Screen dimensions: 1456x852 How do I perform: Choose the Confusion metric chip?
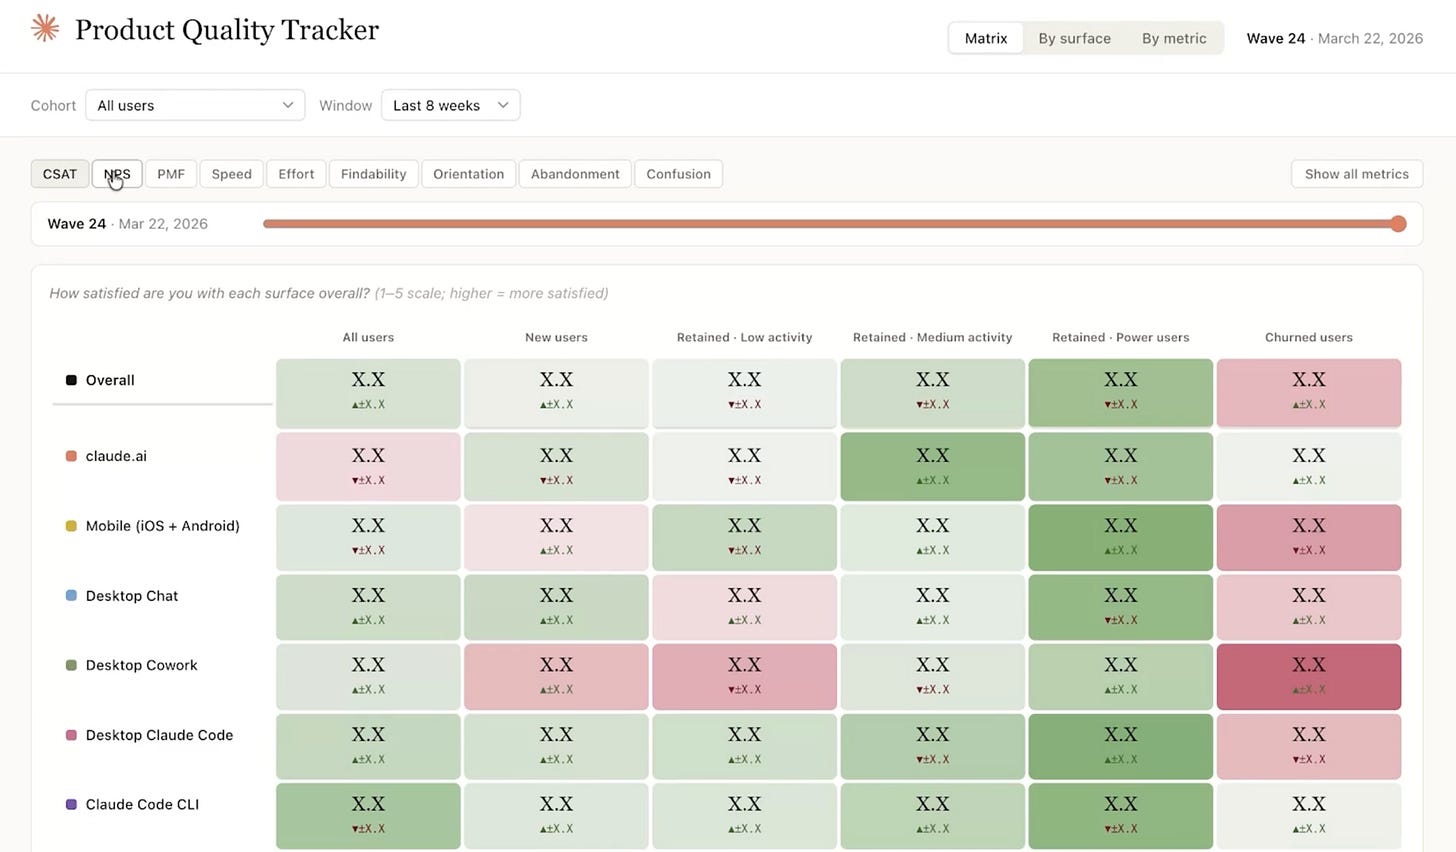(x=678, y=174)
